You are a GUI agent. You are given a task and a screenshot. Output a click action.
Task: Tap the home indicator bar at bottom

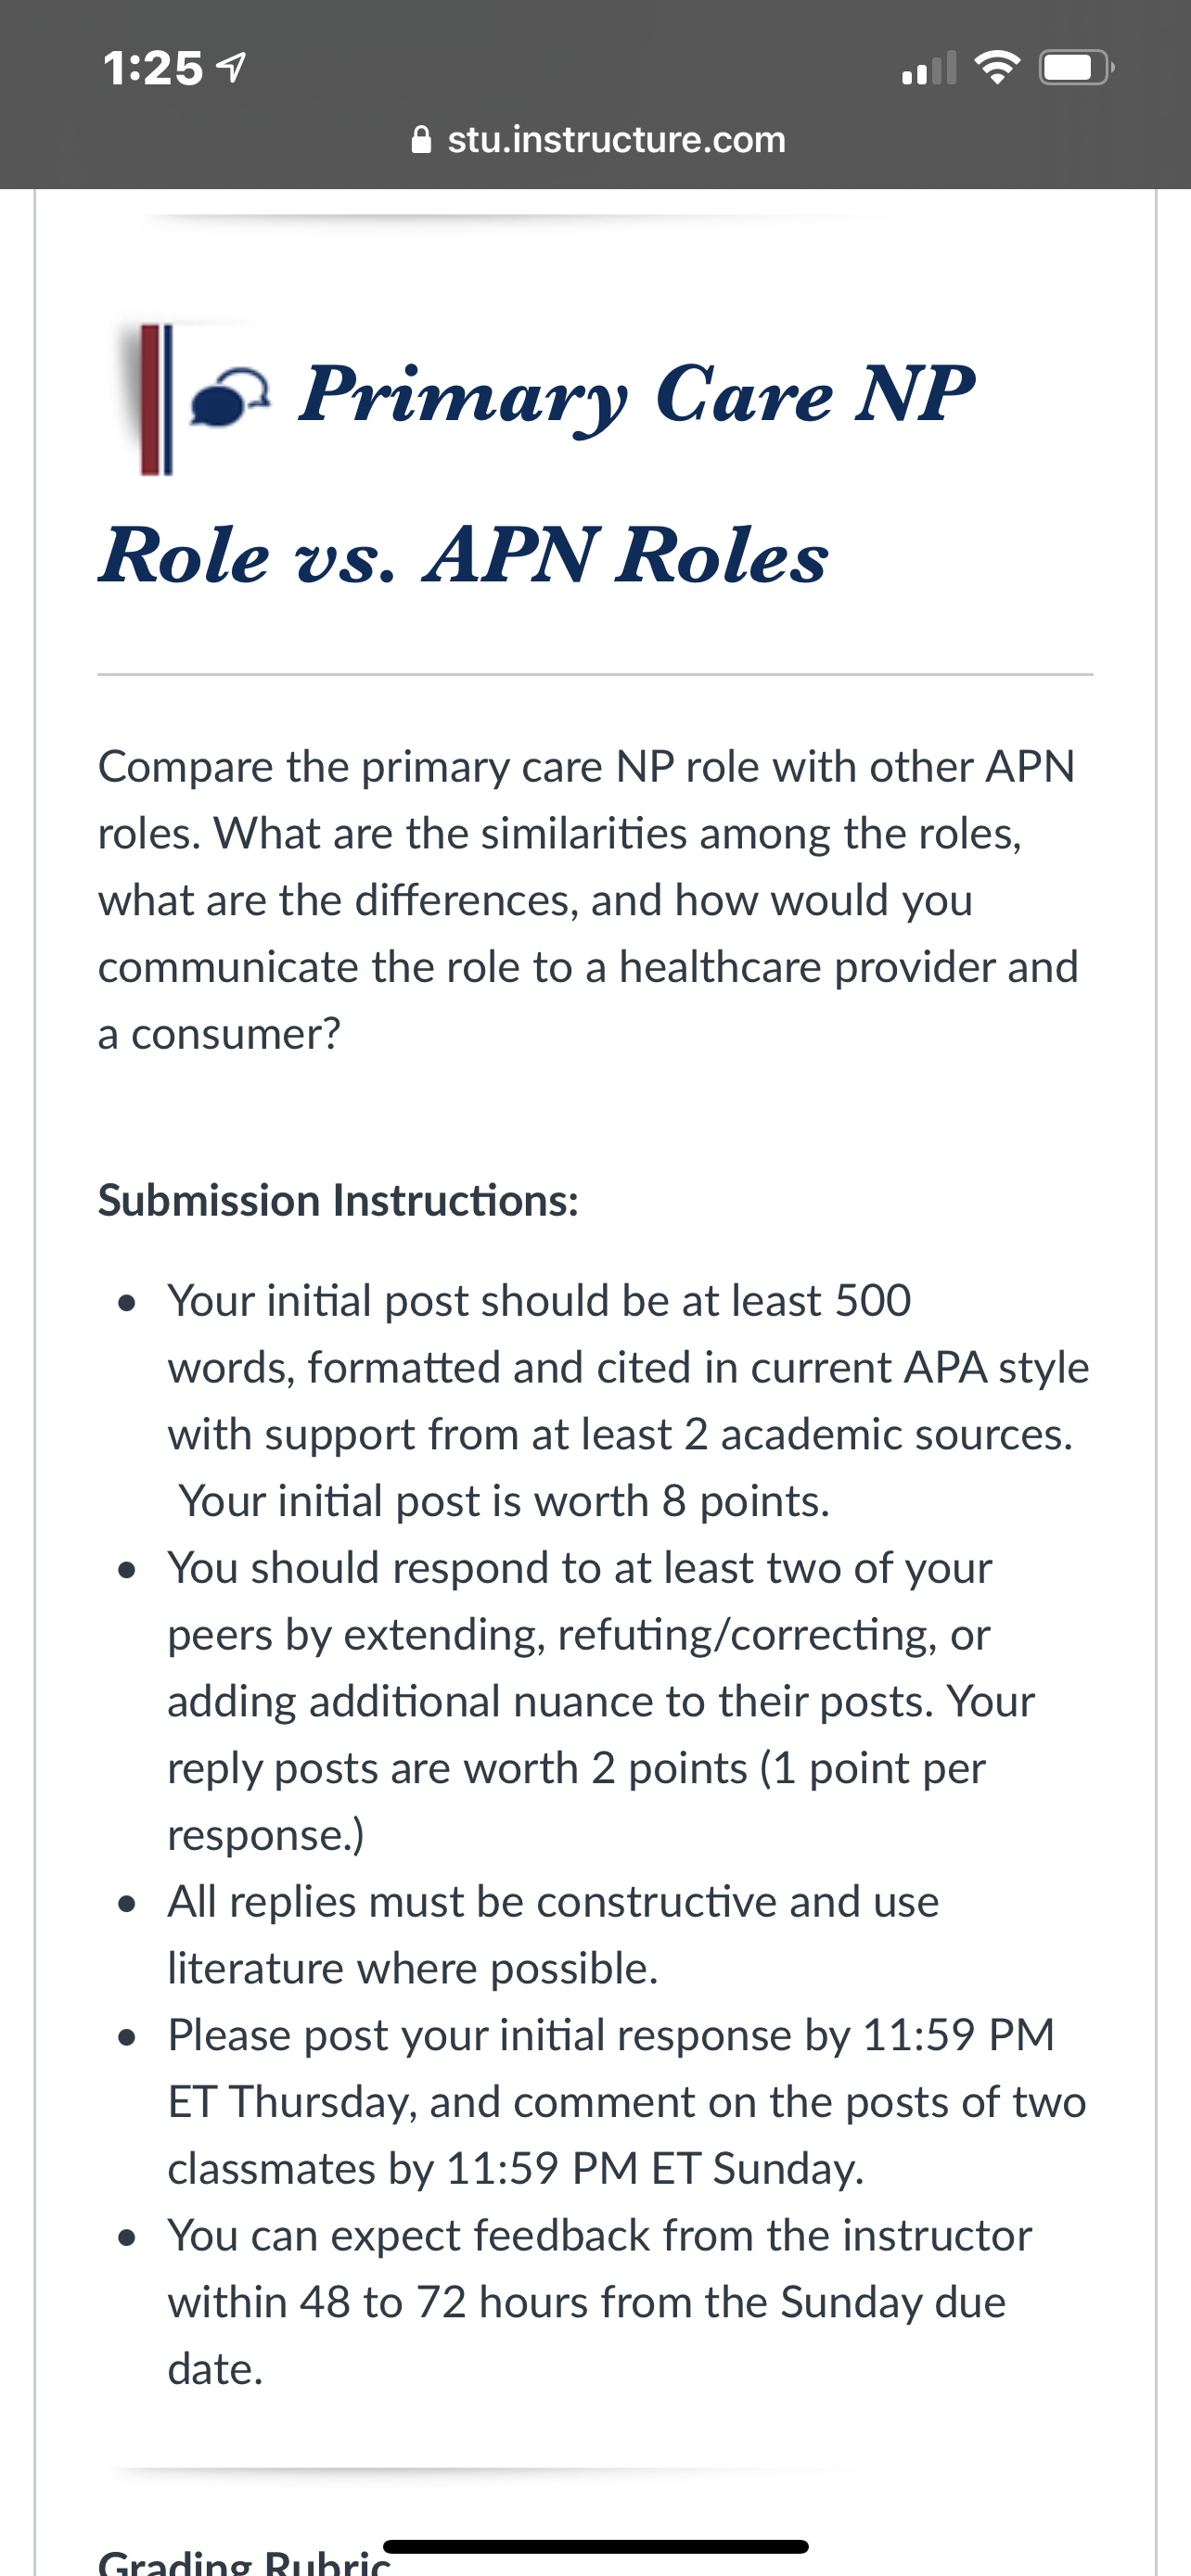(x=595, y=2546)
